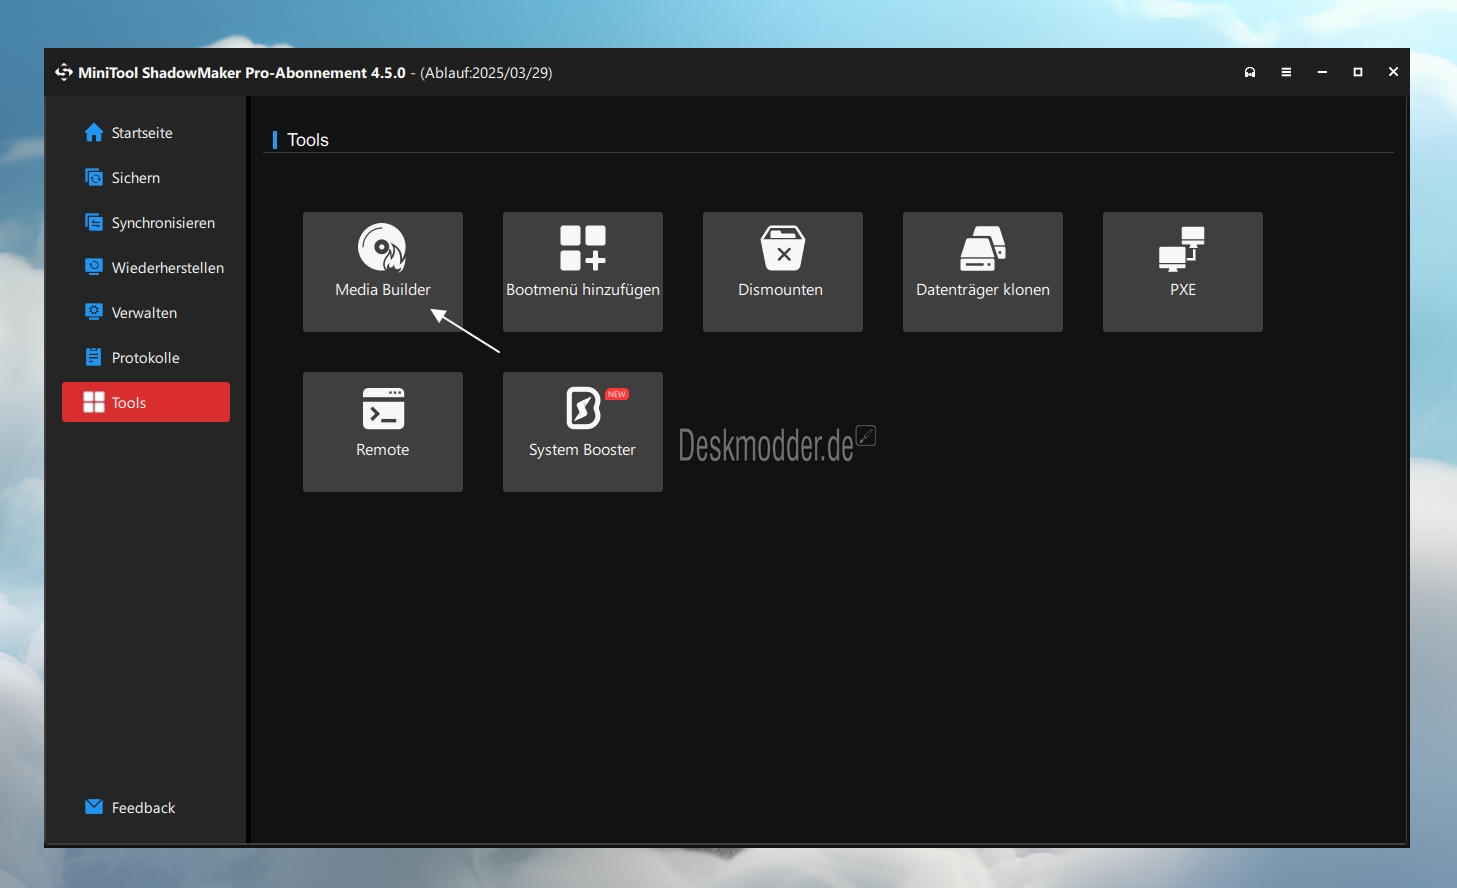This screenshot has width=1457, height=888.
Task: Open the Sichern page
Action: click(x=146, y=177)
